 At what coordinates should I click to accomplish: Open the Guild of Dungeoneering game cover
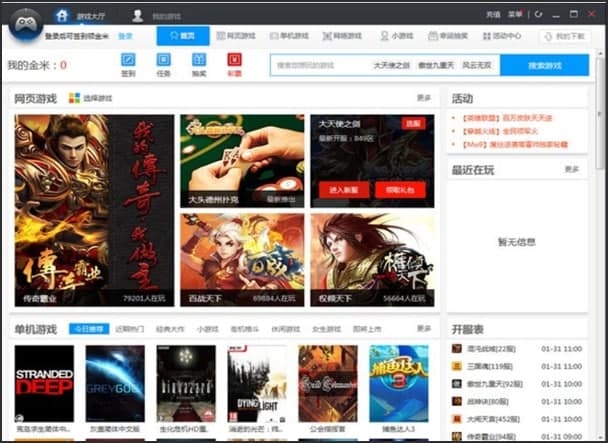(x=328, y=384)
